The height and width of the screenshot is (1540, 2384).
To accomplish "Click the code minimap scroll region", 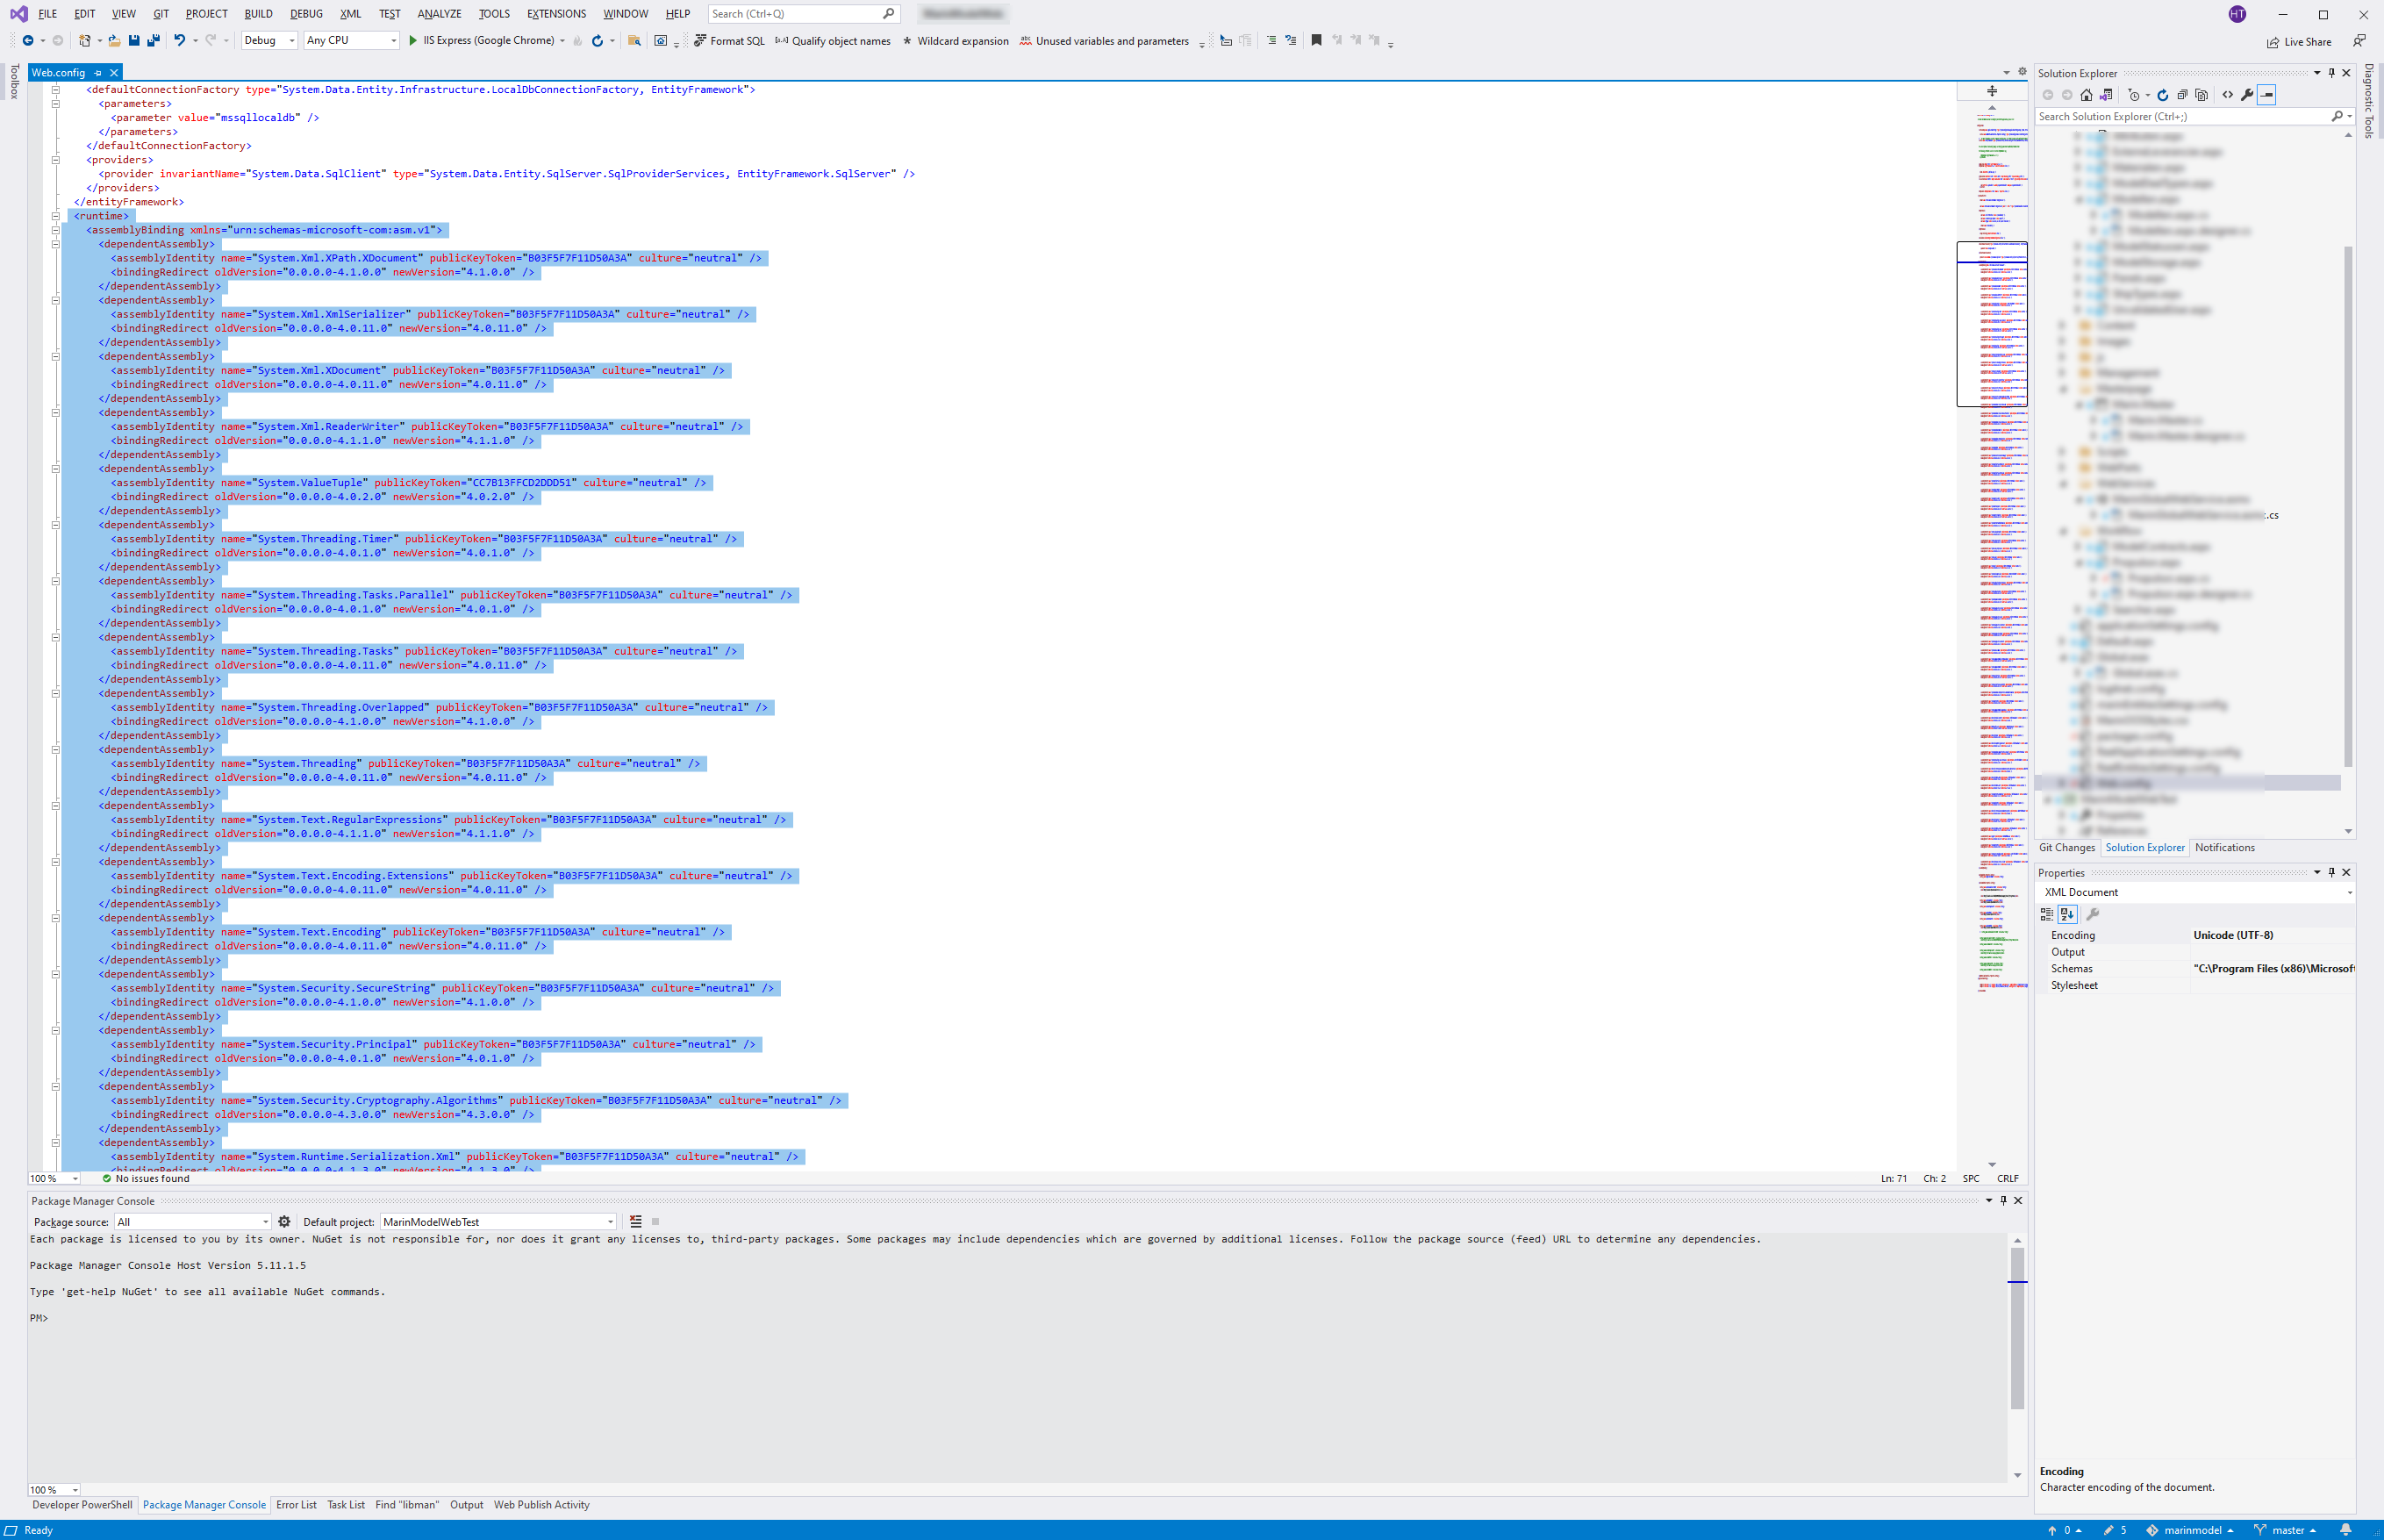I will [1992, 324].
